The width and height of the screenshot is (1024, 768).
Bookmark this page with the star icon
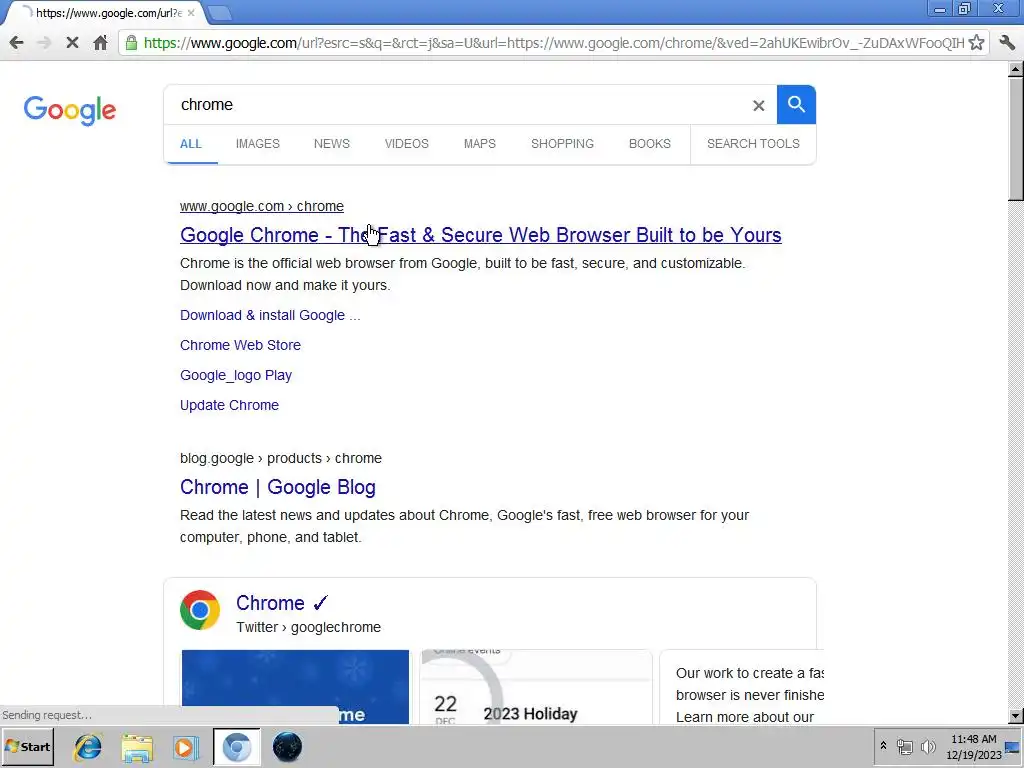tap(976, 43)
